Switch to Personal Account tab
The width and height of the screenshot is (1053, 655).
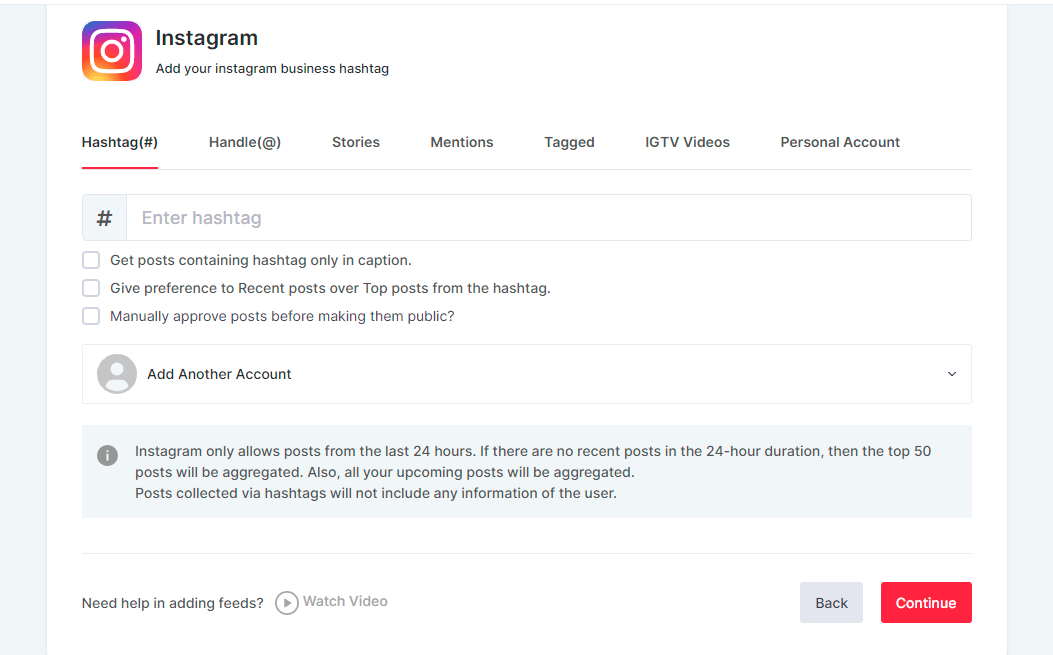(840, 142)
